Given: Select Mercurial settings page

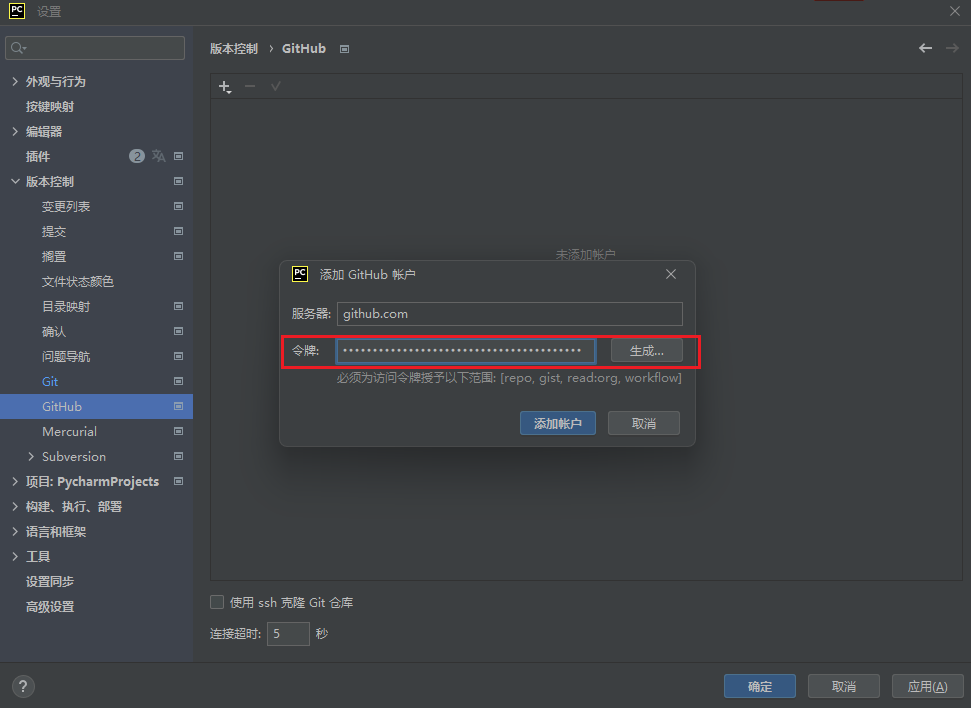Looking at the screenshot, I should point(69,432).
